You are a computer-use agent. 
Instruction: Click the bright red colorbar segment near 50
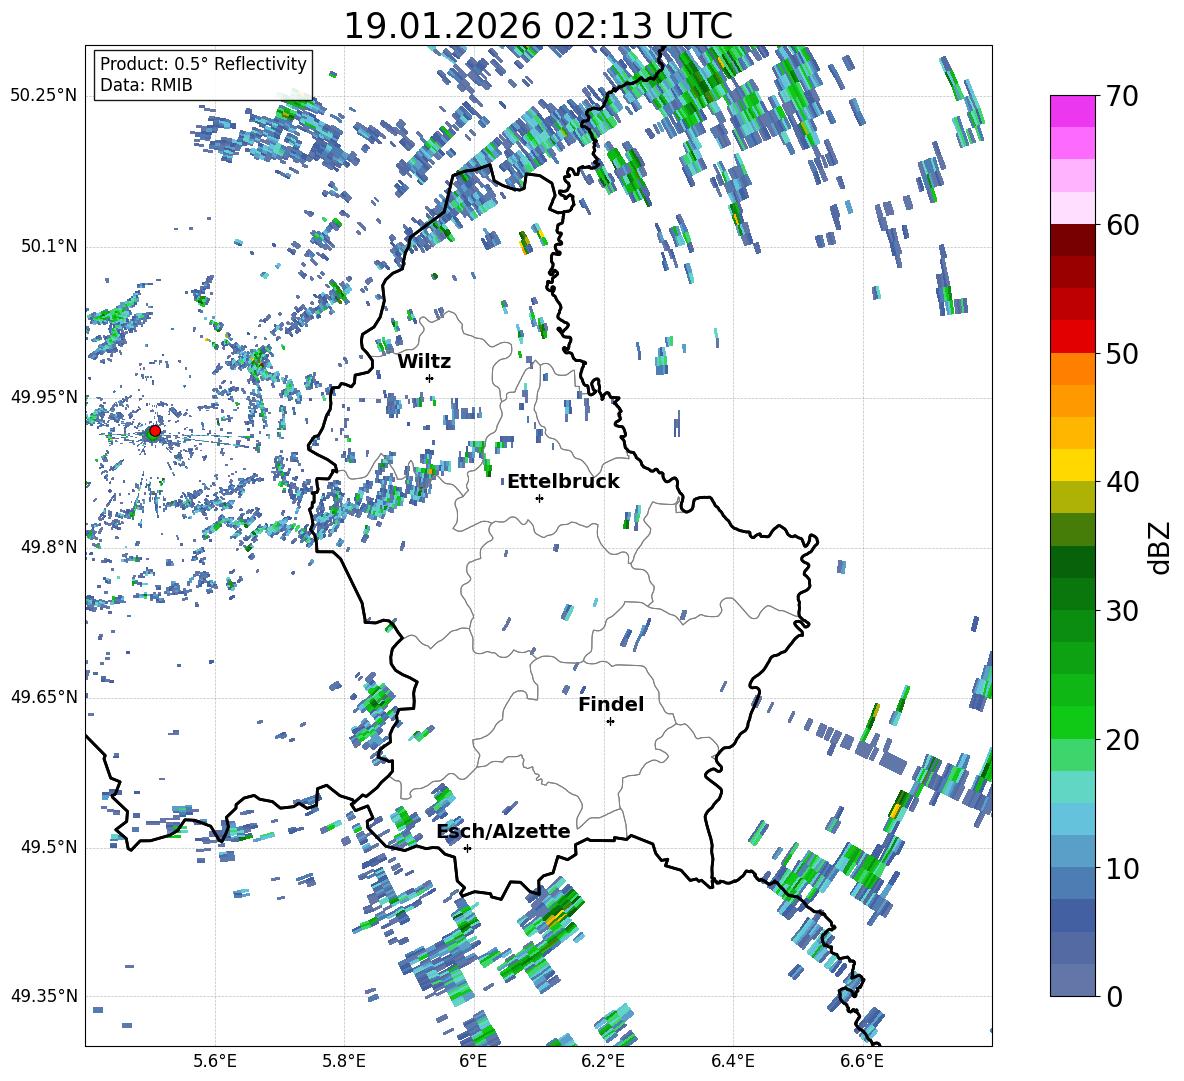pos(1073,337)
